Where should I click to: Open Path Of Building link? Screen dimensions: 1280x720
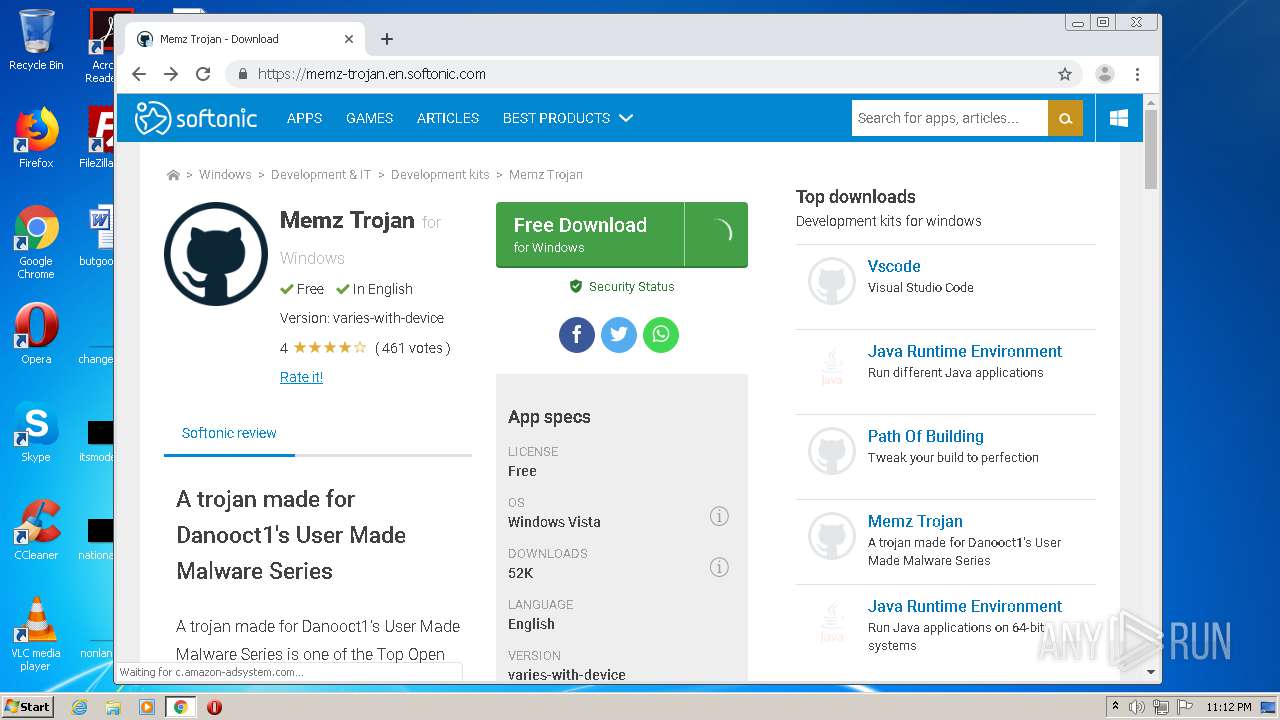[x=926, y=436]
